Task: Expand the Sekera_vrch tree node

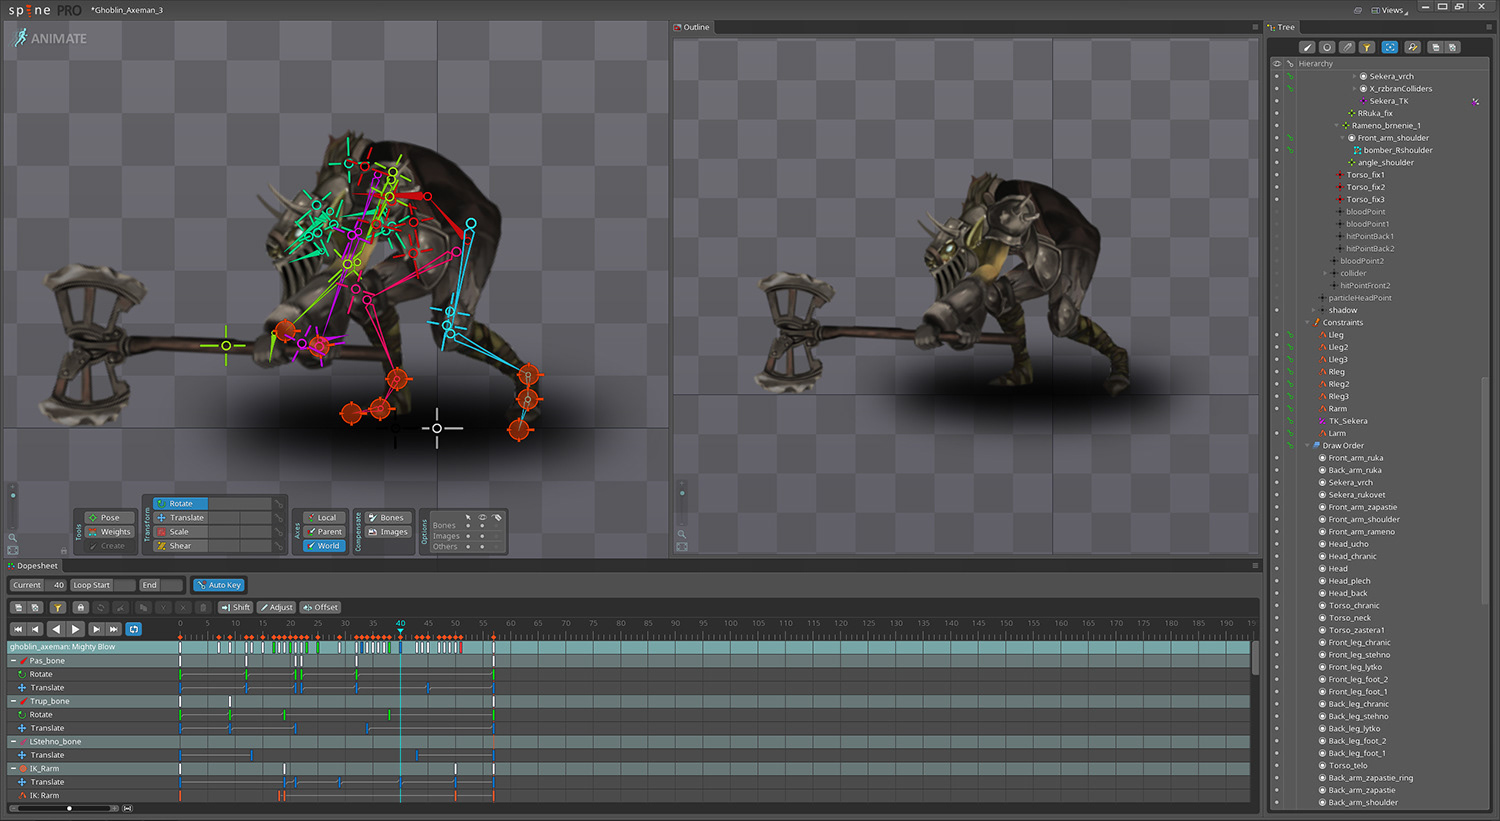Action: (1354, 76)
